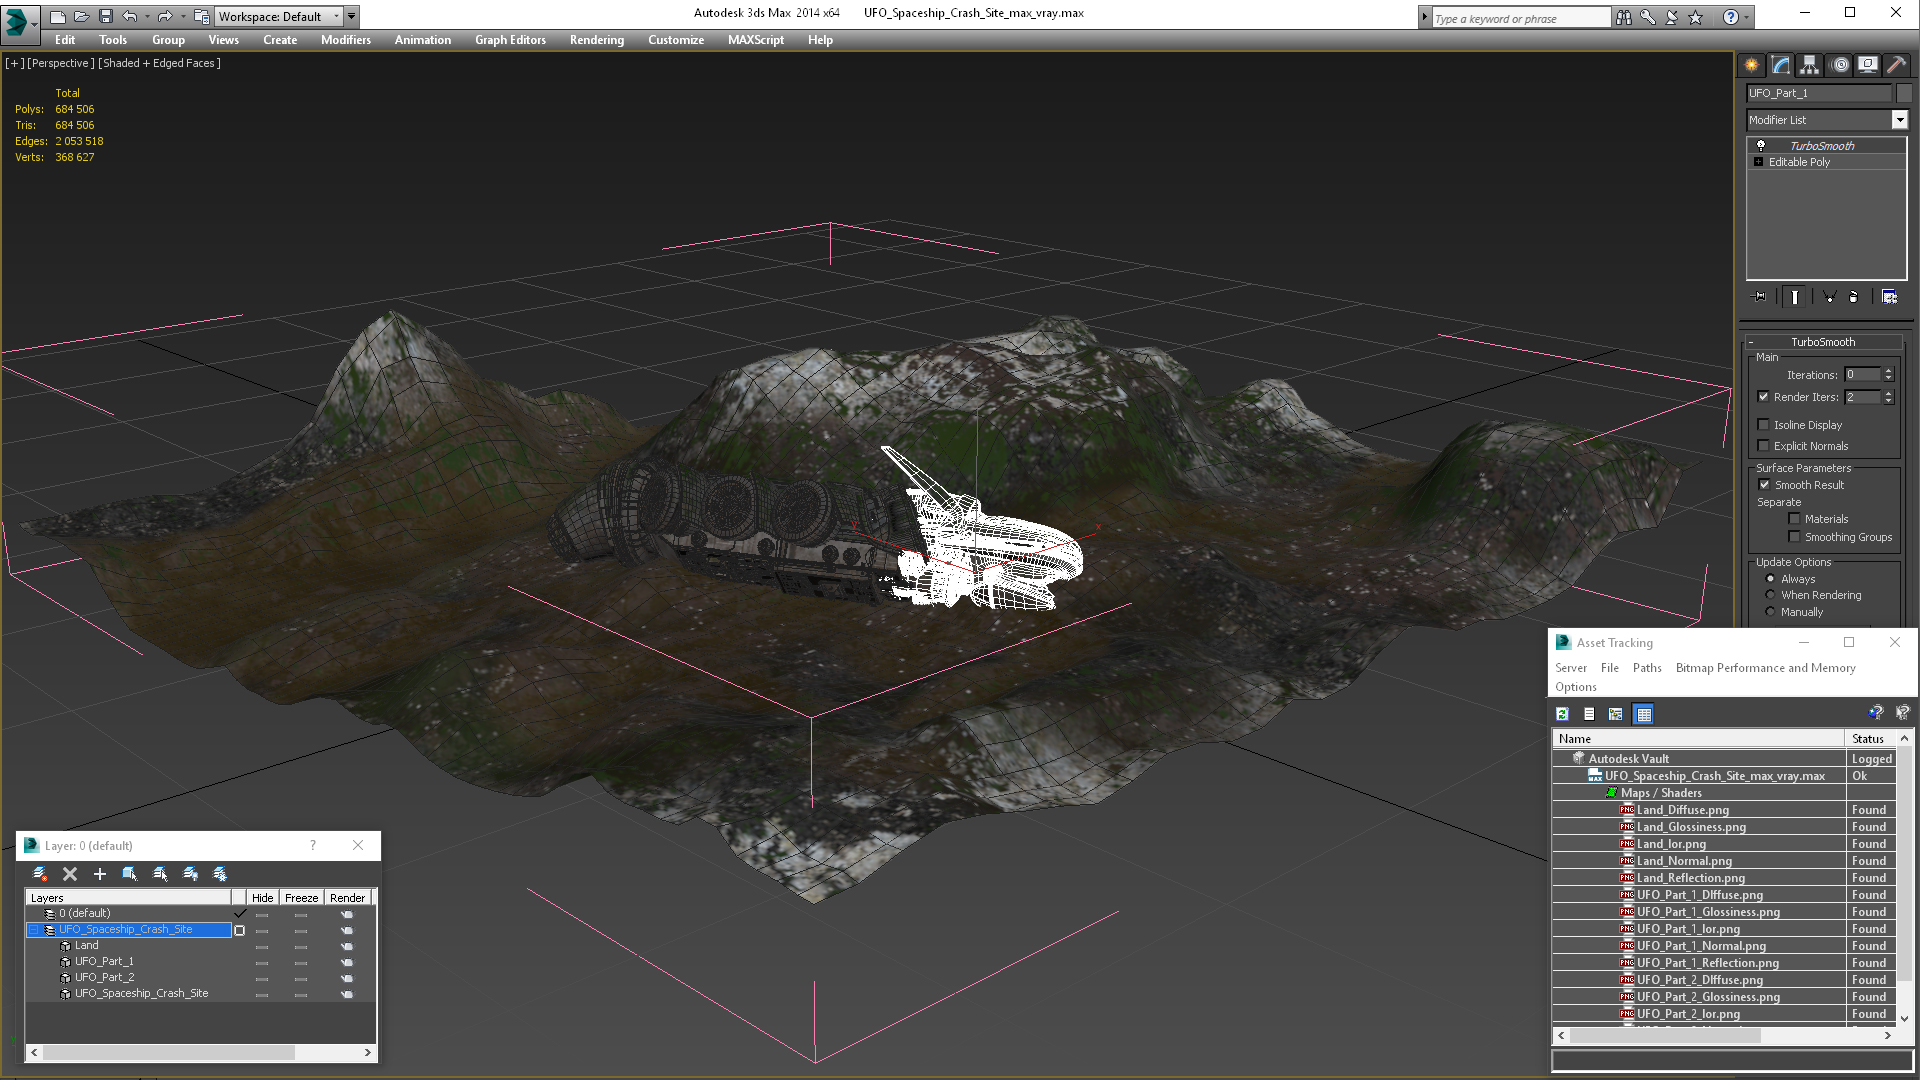
Task: Click the search keyword input field
Action: 1519,18
